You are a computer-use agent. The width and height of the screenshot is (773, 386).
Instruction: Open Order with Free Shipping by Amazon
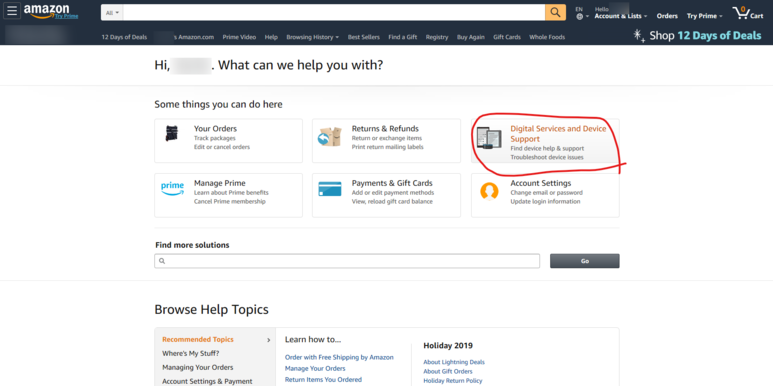pos(339,357)
